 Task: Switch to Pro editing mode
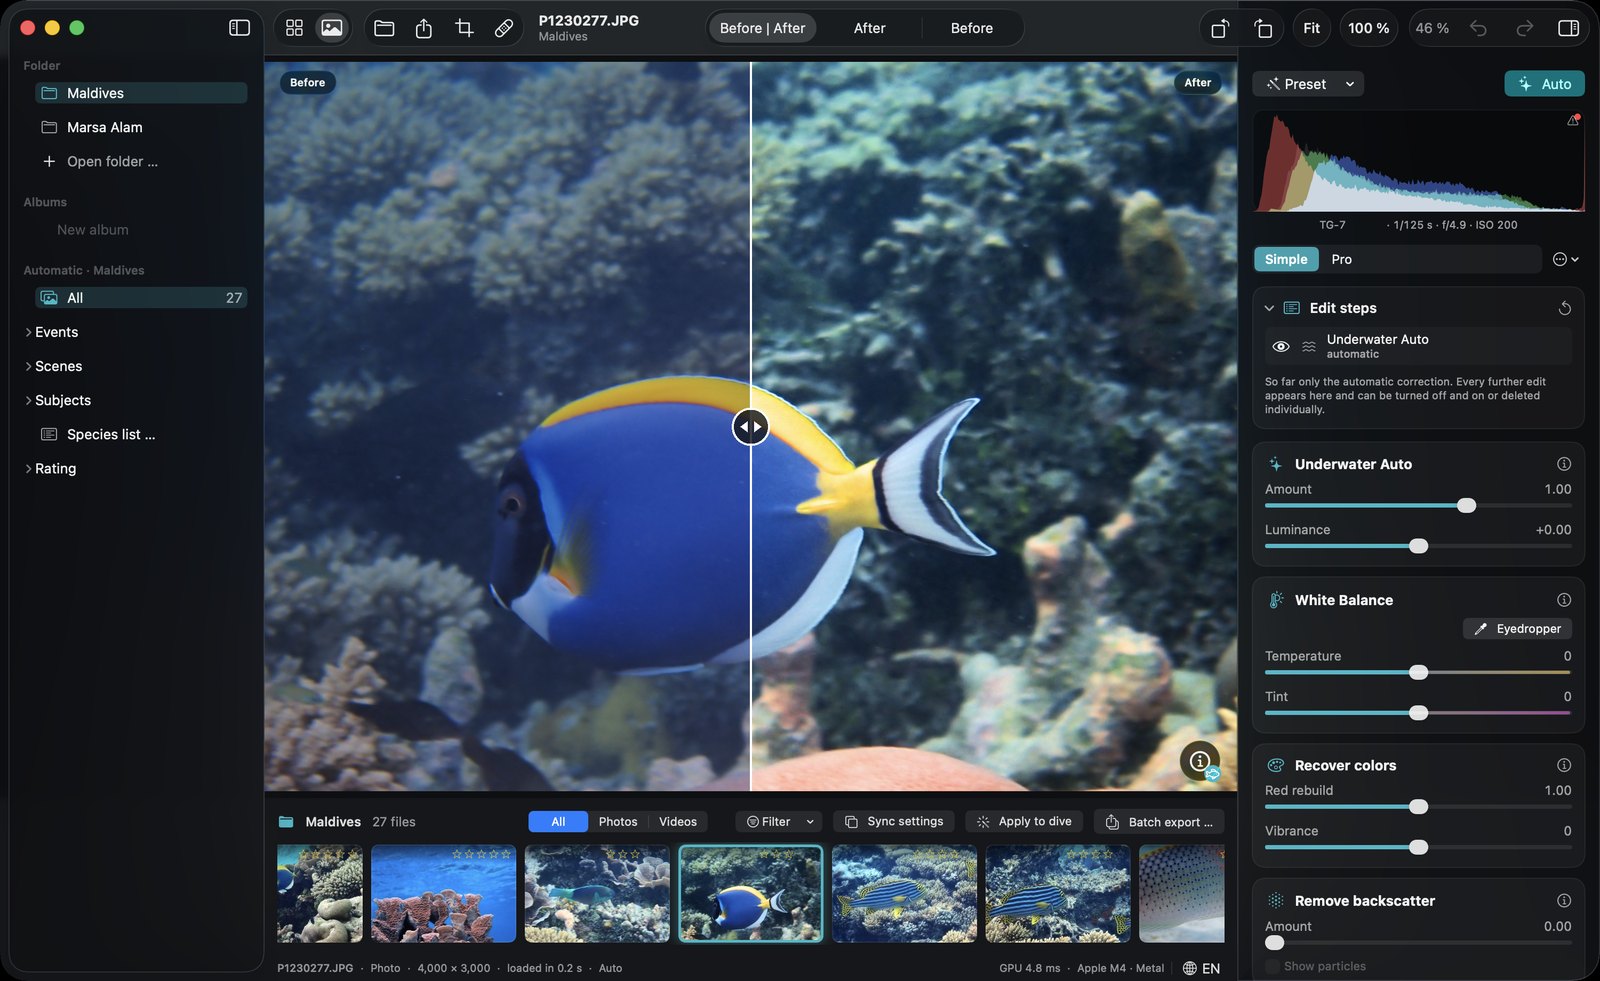click(x=1342, y=259)
